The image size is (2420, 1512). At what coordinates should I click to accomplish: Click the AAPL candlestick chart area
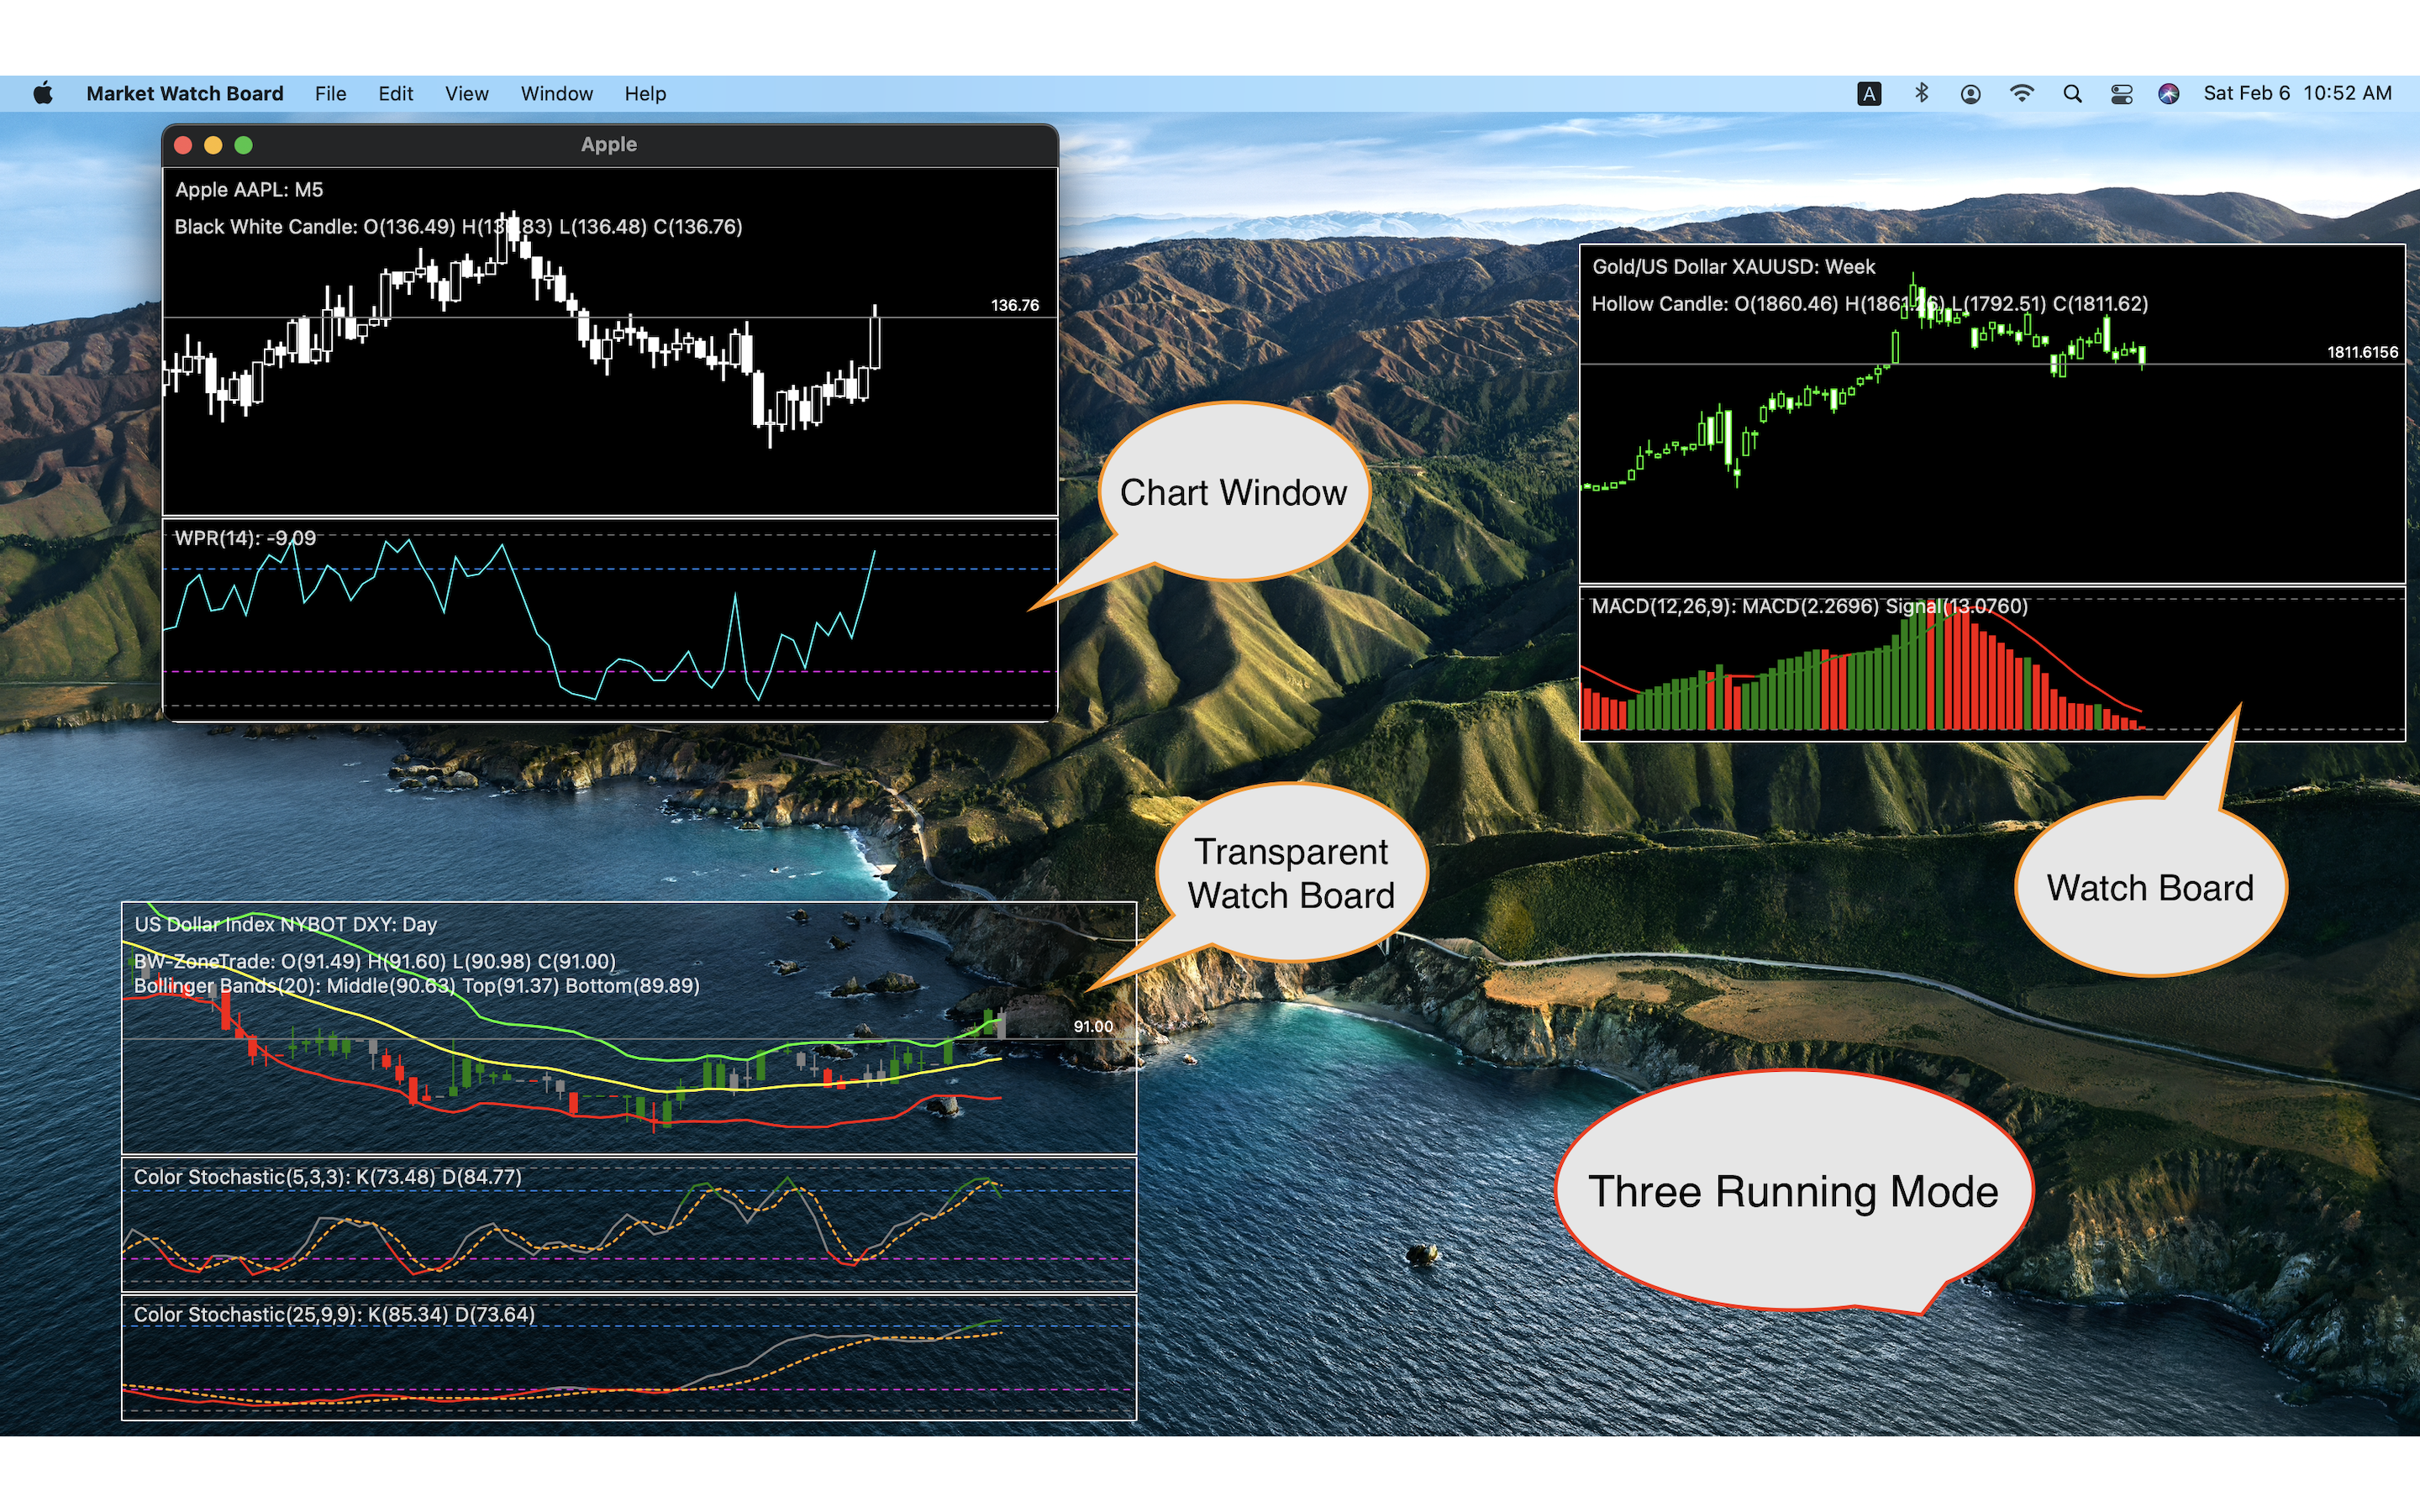609,341
